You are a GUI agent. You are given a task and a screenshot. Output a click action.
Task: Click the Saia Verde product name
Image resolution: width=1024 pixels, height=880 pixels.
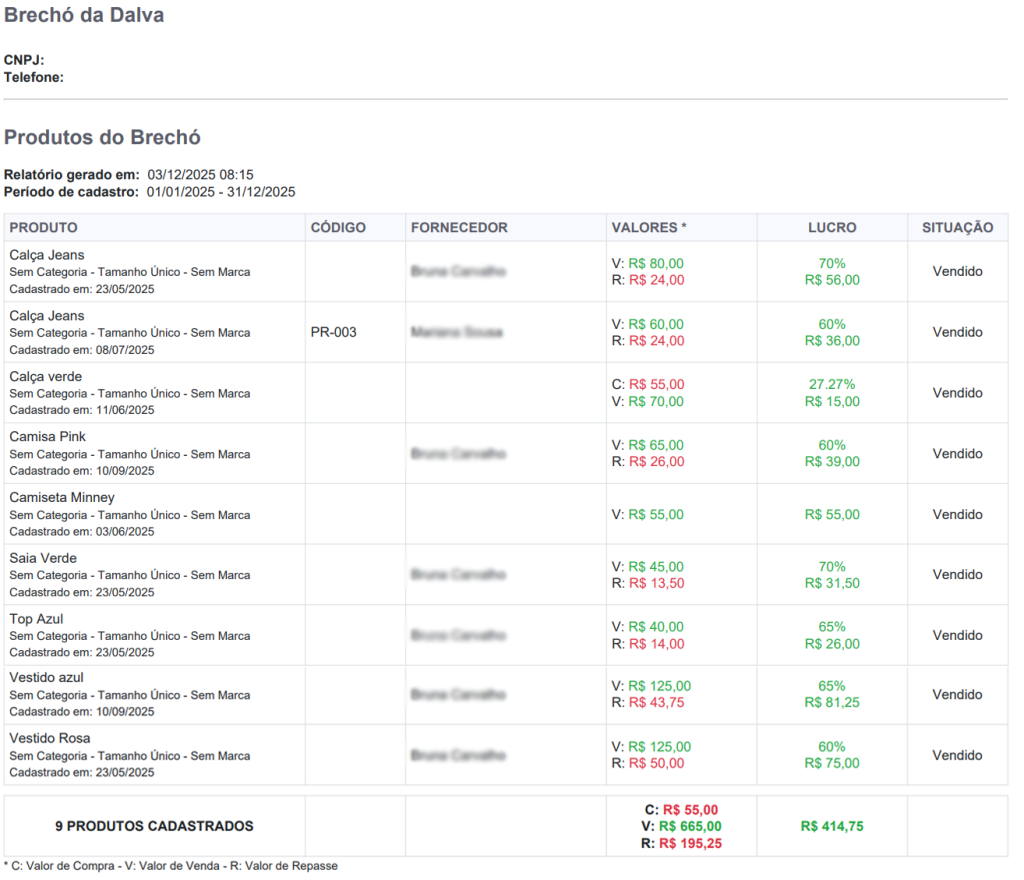[x=43, y=558]
